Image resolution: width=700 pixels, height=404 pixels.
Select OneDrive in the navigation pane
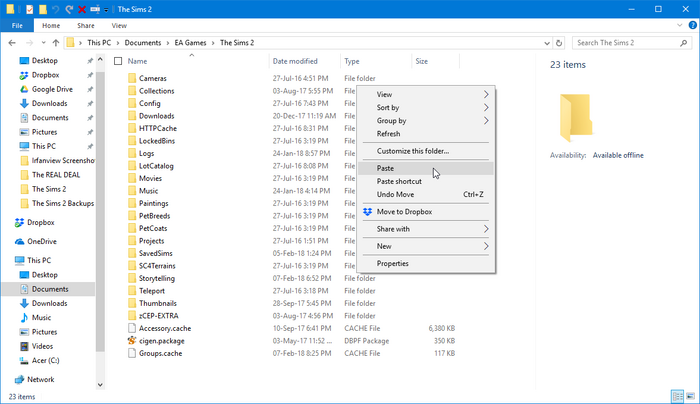pyautogui.click(x=42, y=242)
